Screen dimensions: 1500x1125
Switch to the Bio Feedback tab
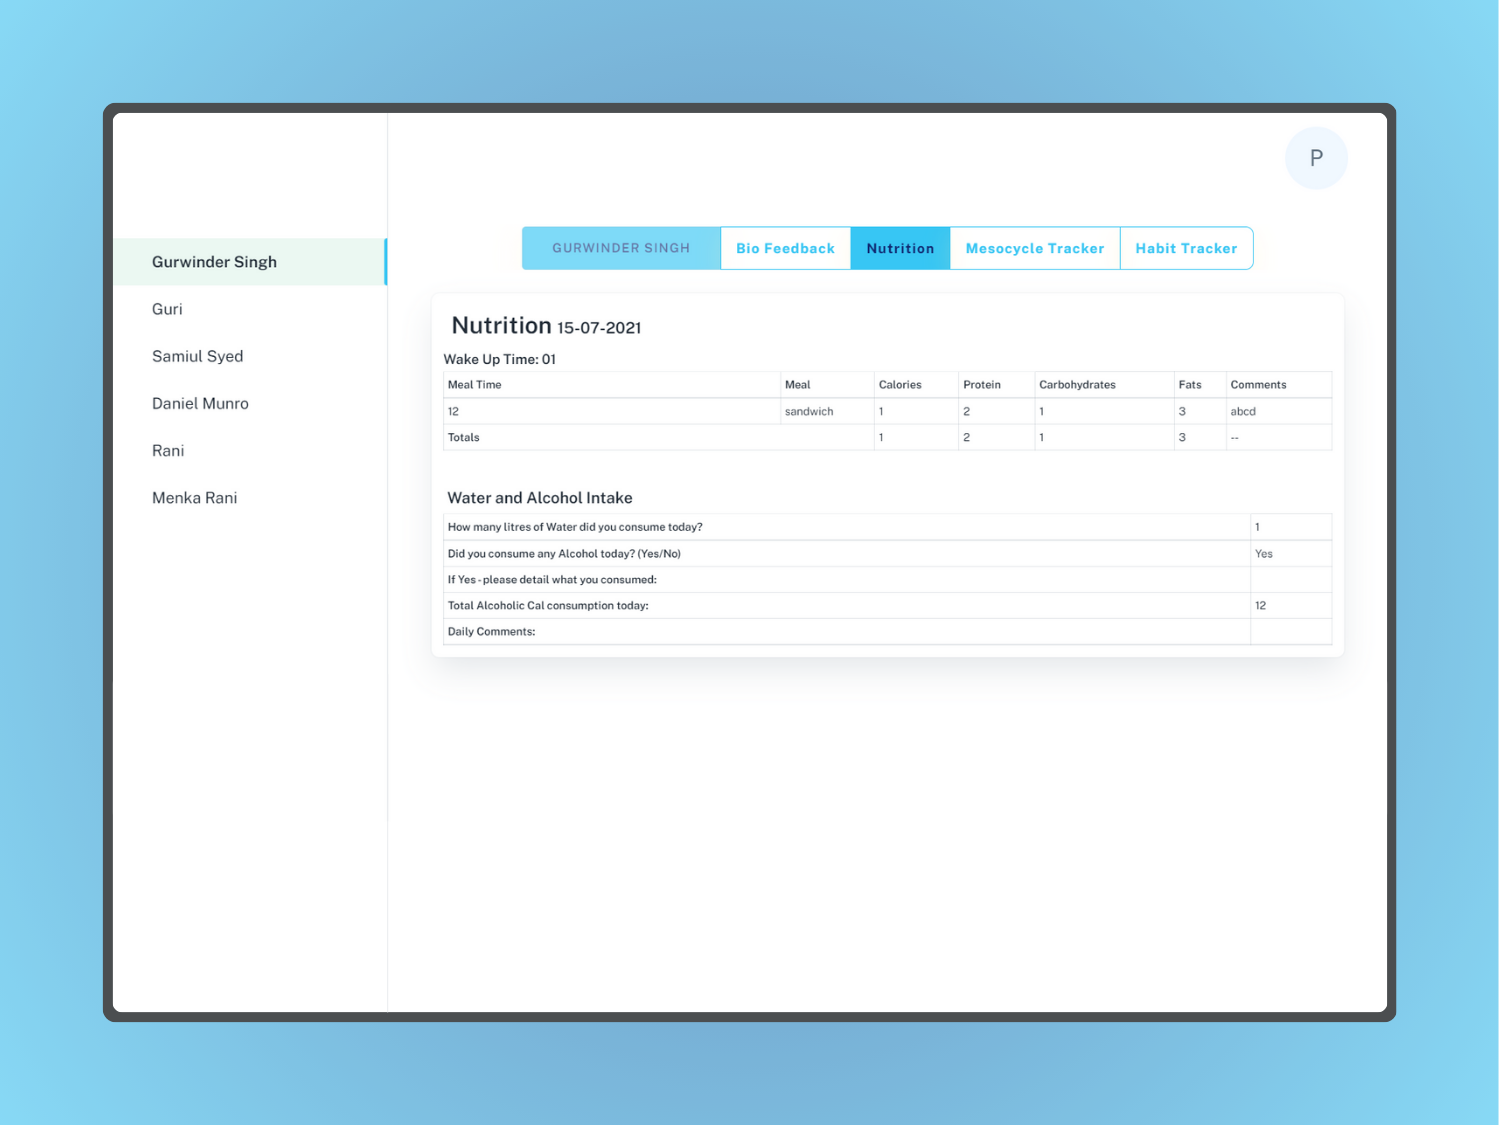point(785,248)
